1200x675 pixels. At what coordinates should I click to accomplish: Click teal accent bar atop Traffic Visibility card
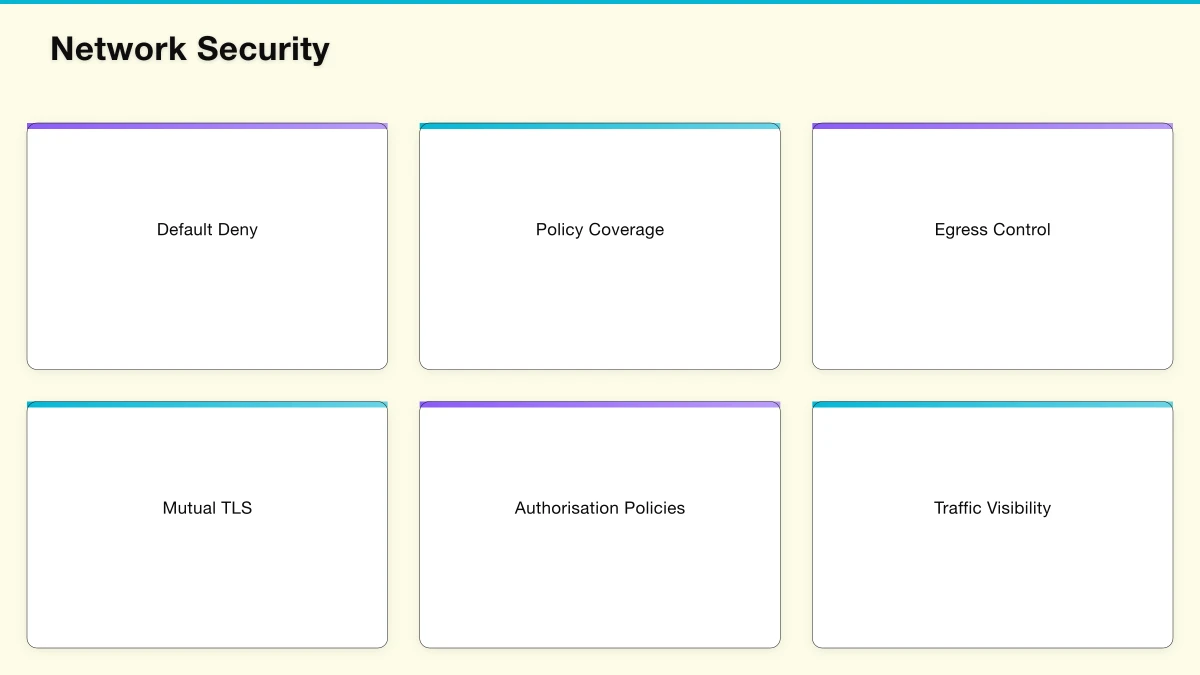992,405
